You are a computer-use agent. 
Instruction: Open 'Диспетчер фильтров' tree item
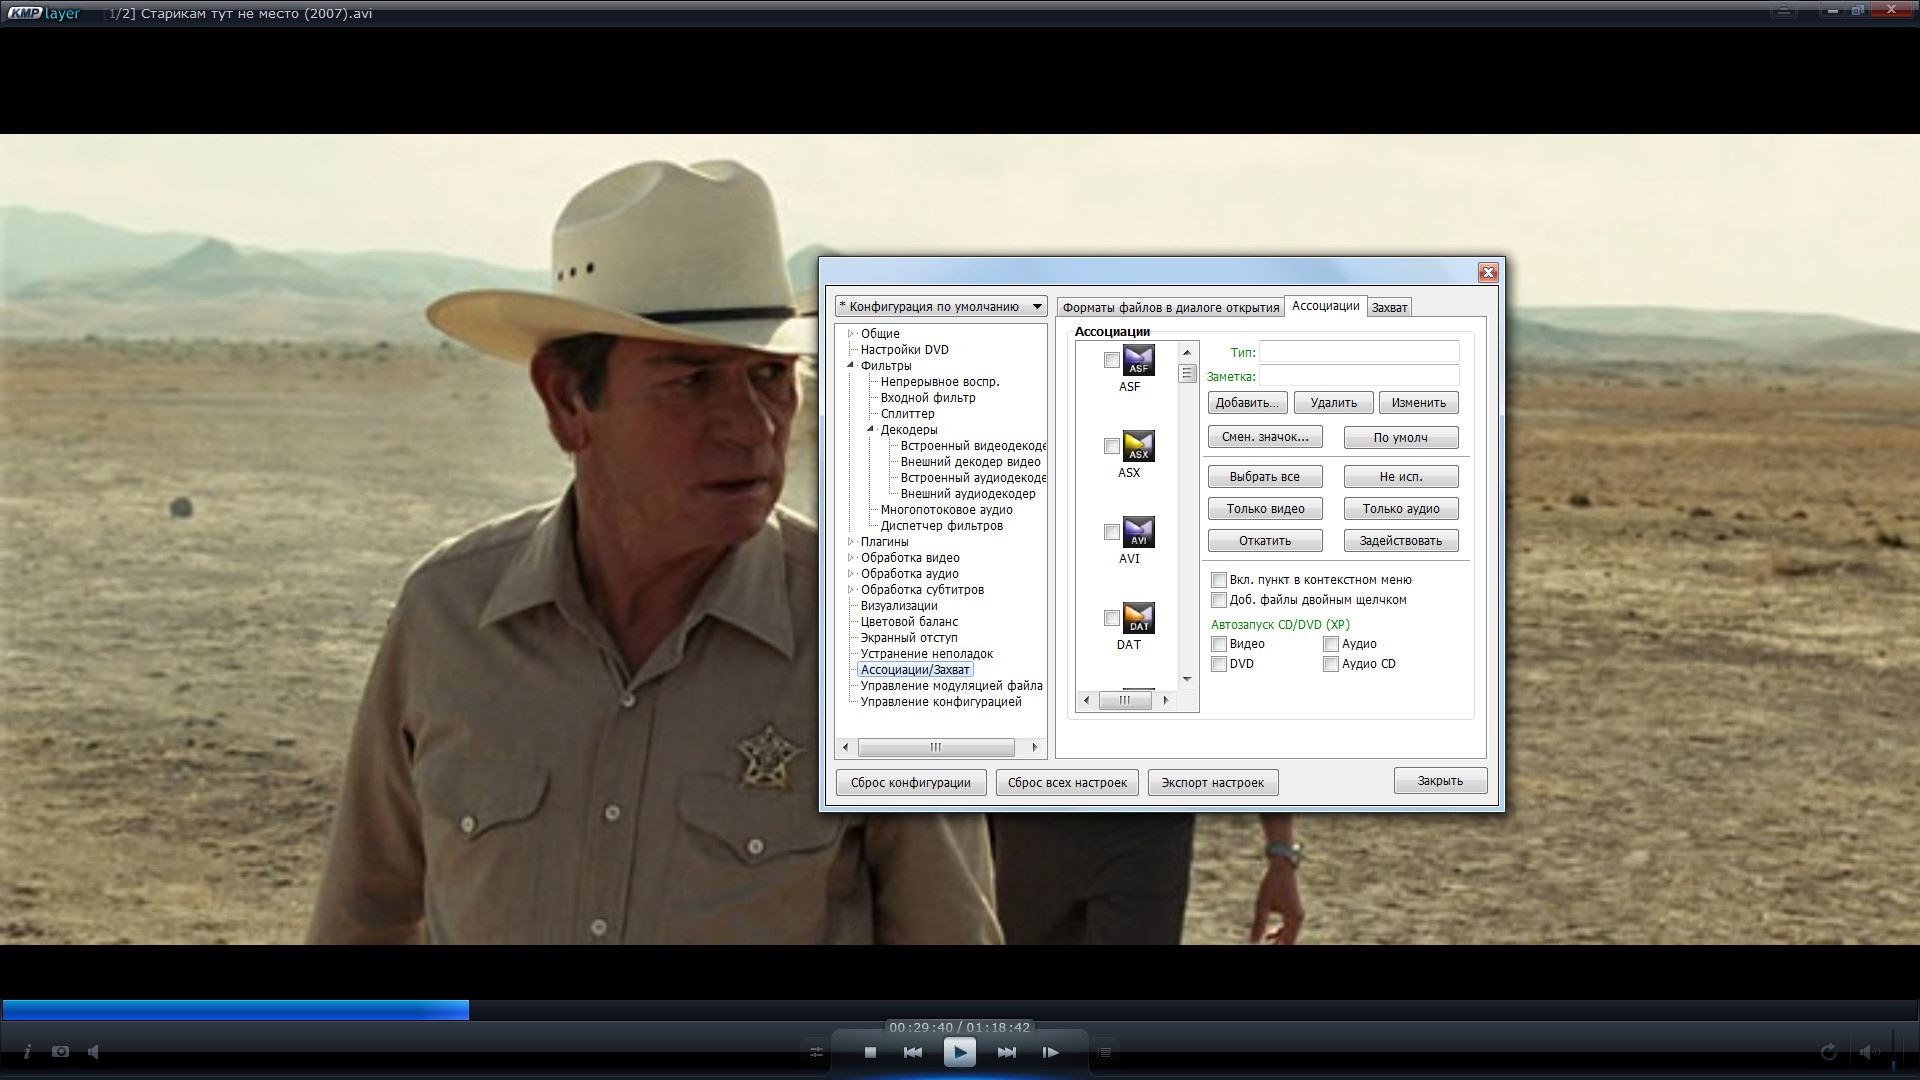[941, 525]
